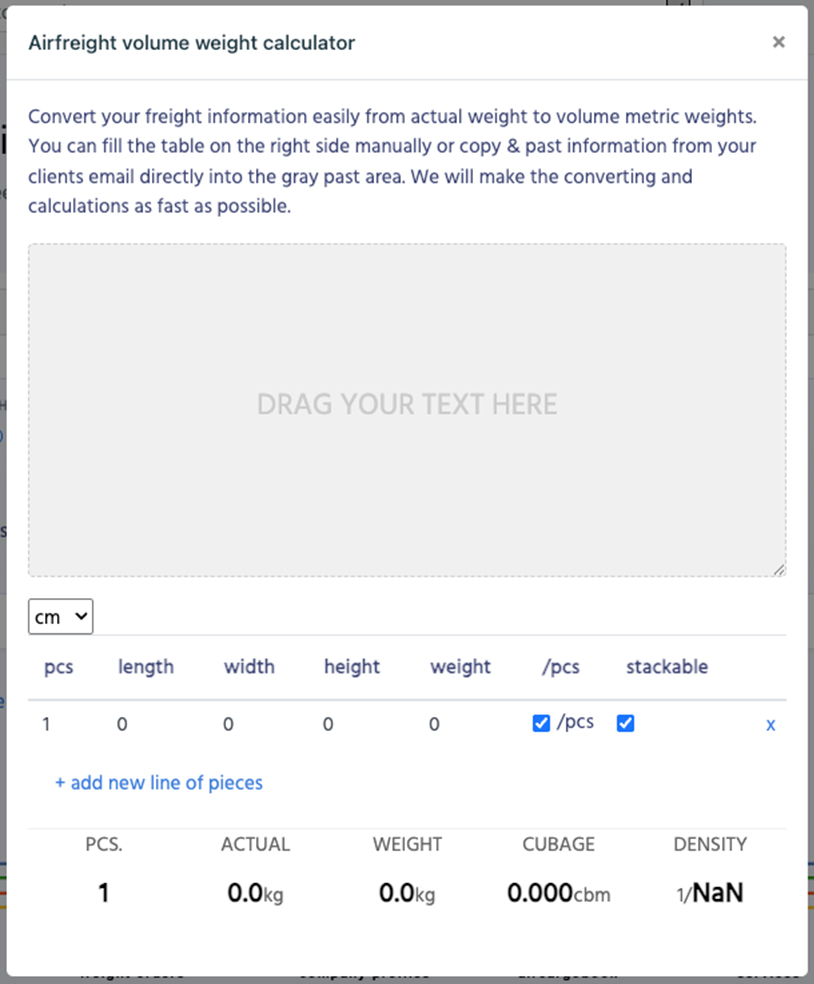The image size is (814, 984).
Task: Remove the first pieces line with x
Action: click(770, 725)
